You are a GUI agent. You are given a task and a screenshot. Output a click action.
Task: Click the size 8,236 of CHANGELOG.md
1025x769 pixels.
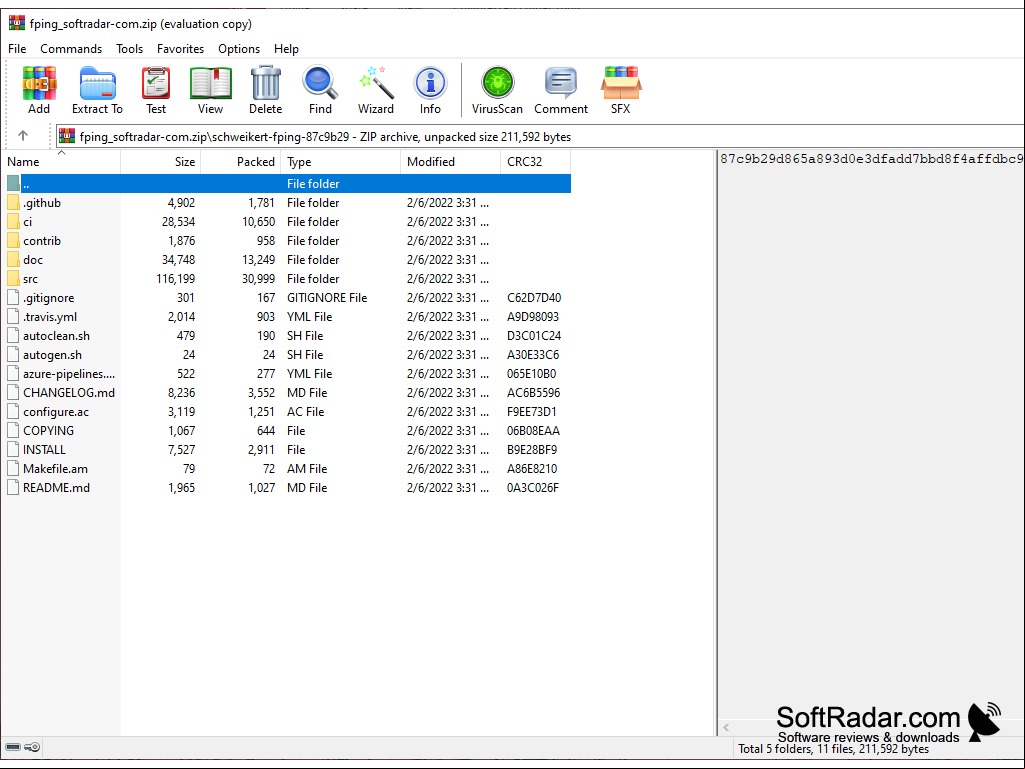click(x=181, y=392)
